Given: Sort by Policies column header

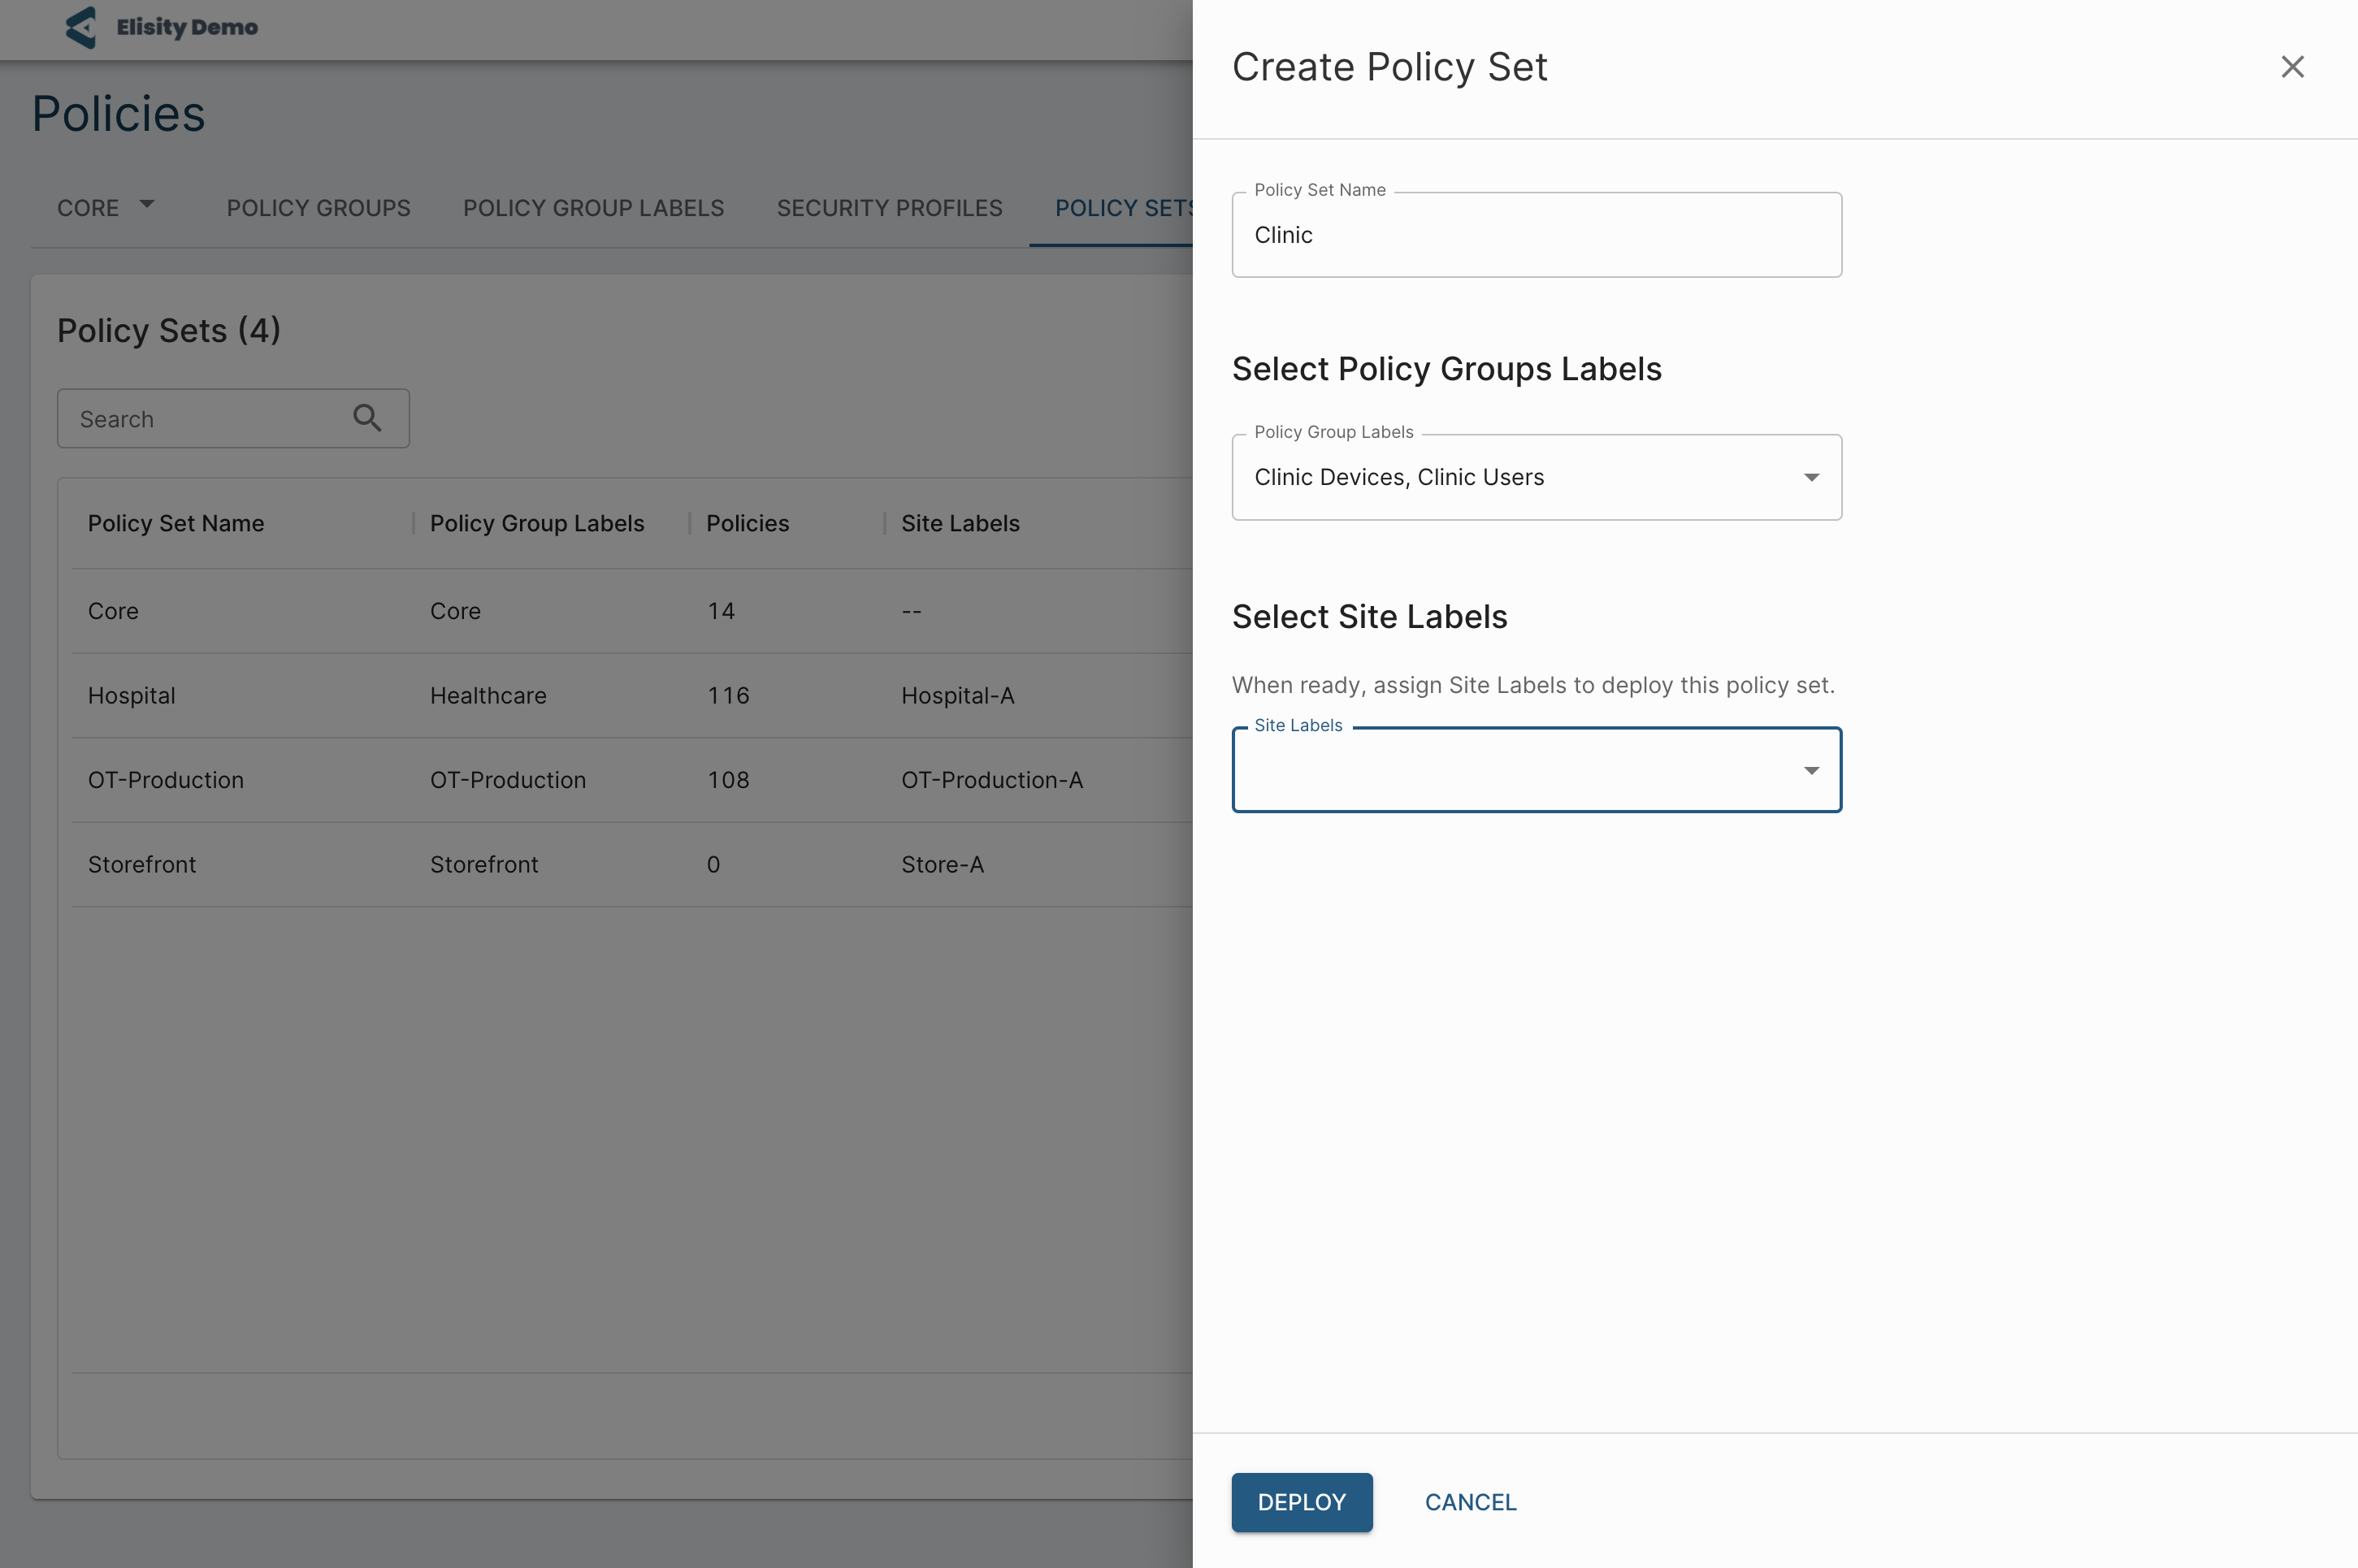Looking at the screenshot, I should point(747,523).
